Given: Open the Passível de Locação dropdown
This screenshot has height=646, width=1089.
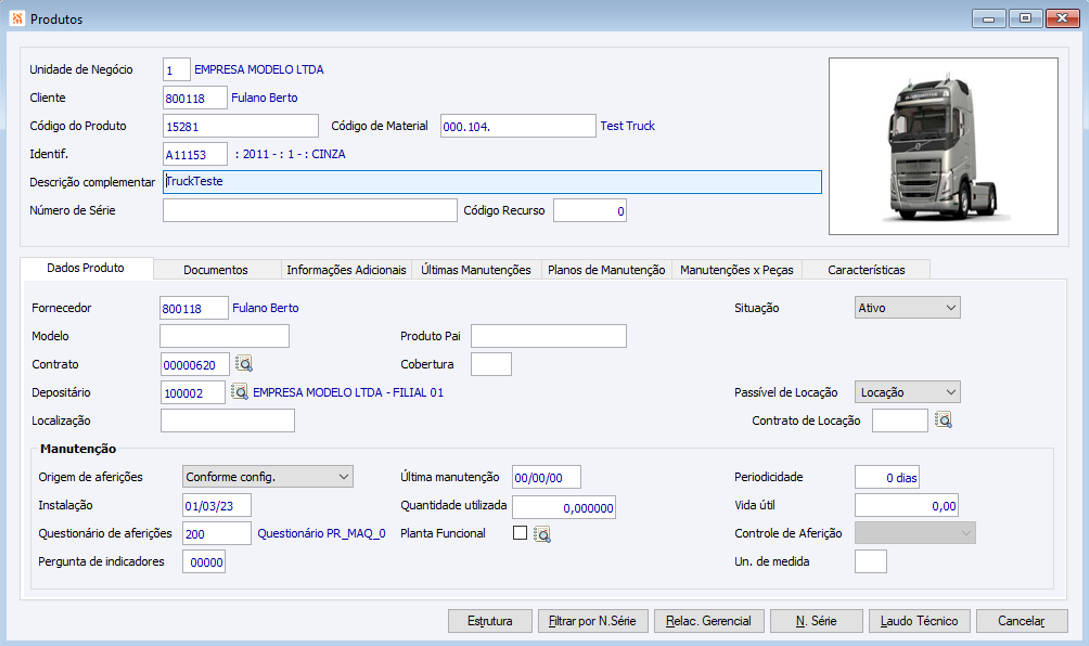Looking at the screenshot, I should click(907, 392).
